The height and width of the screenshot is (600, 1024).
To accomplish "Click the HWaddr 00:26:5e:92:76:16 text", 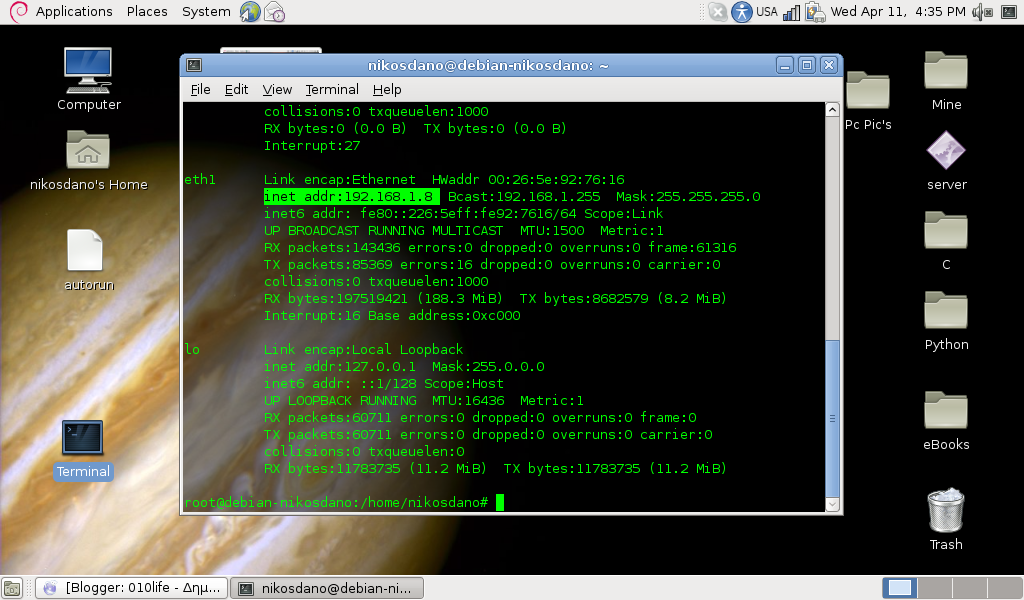I will [528, 180].
